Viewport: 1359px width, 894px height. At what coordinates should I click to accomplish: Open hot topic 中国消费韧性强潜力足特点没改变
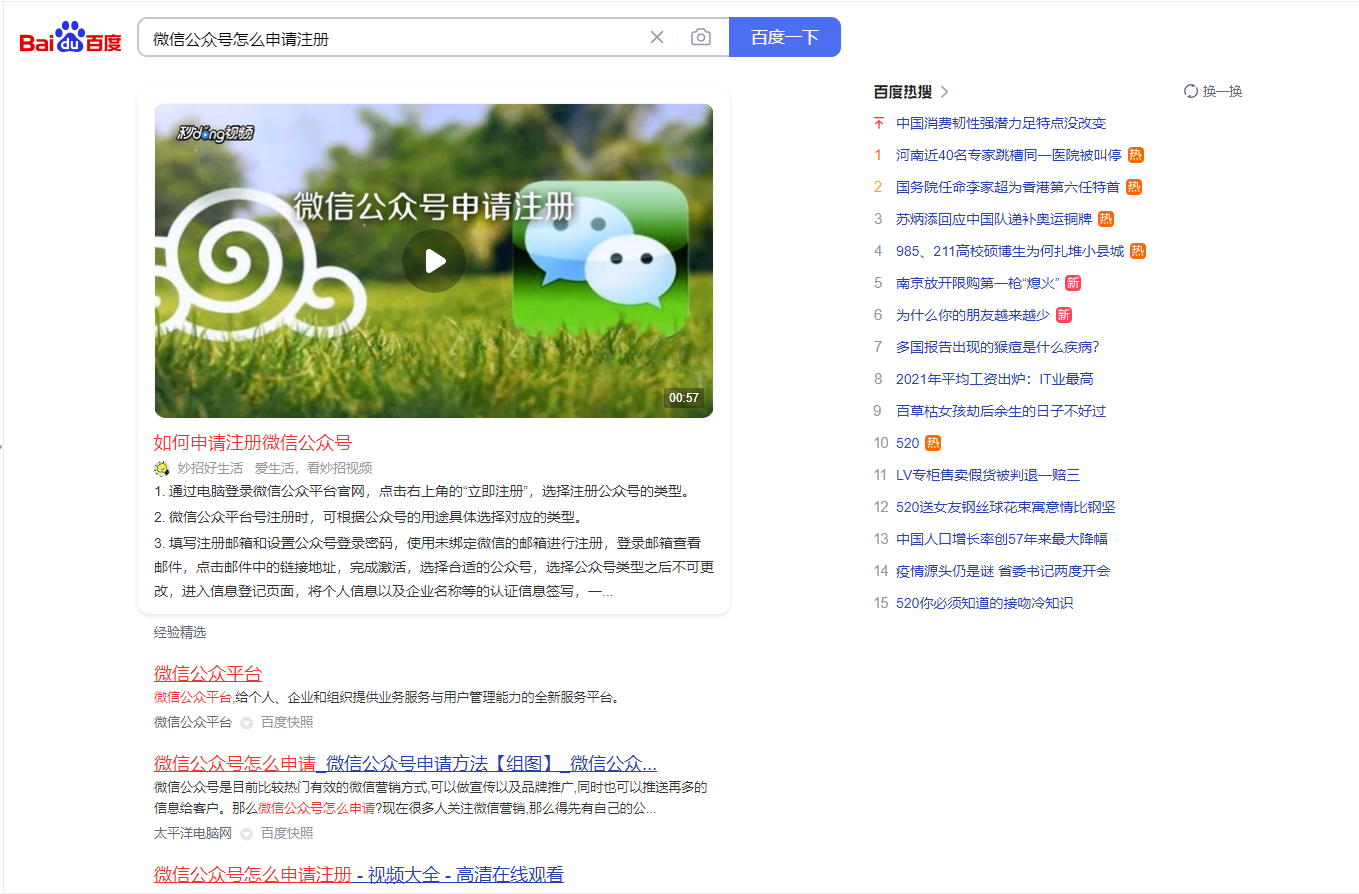click(x=1001, y=123)
